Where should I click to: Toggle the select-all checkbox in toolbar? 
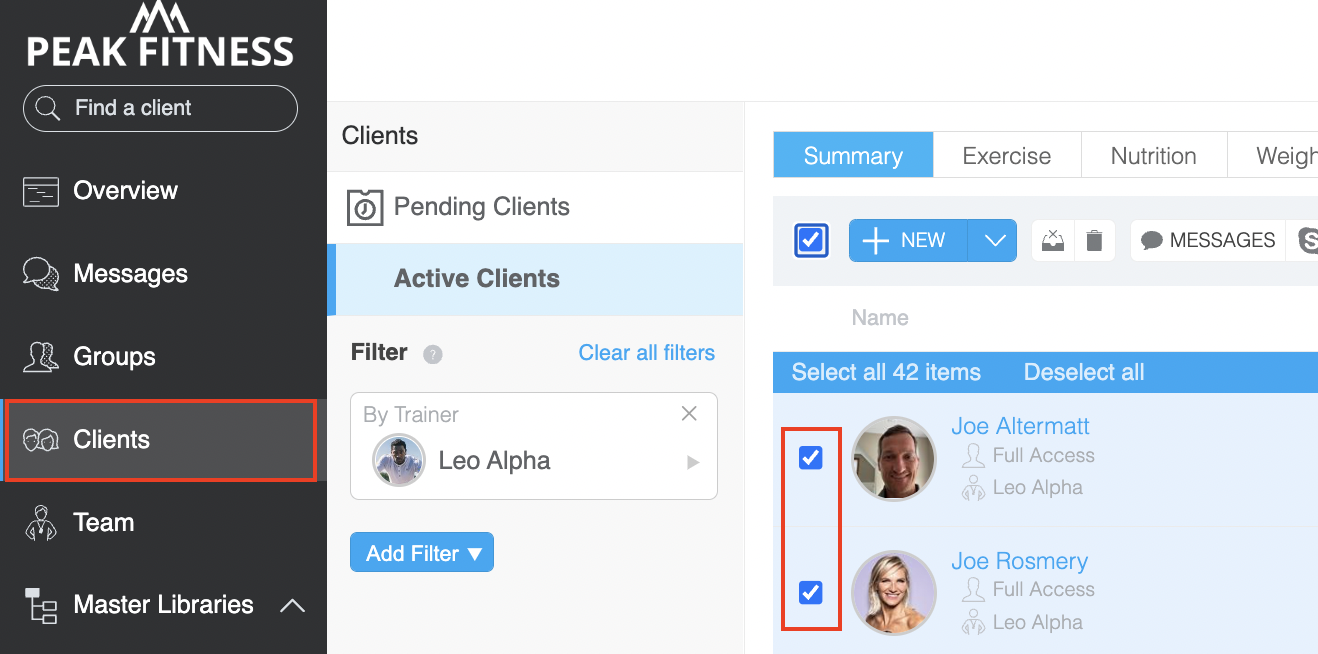[811, 241]
